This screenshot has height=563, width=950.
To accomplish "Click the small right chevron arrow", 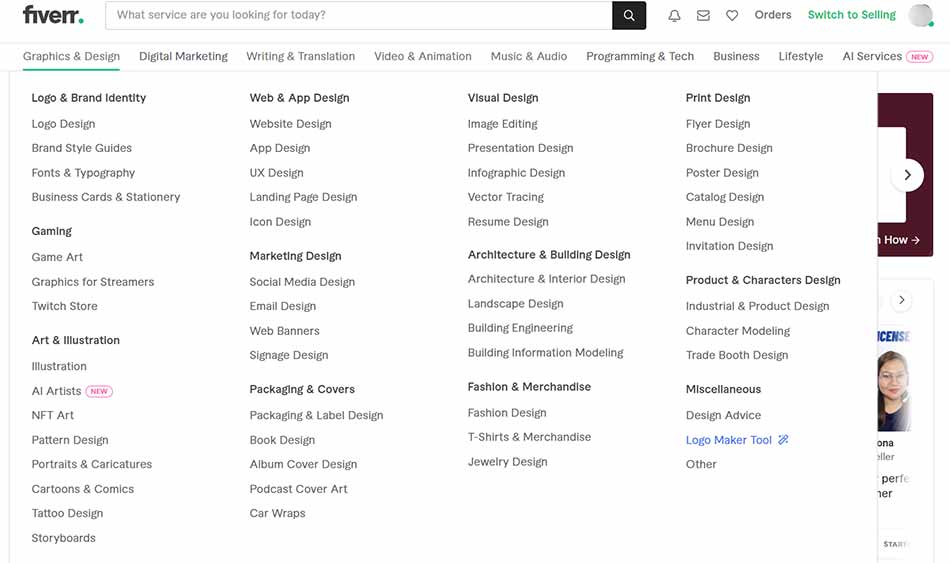I will click(902, 300).
